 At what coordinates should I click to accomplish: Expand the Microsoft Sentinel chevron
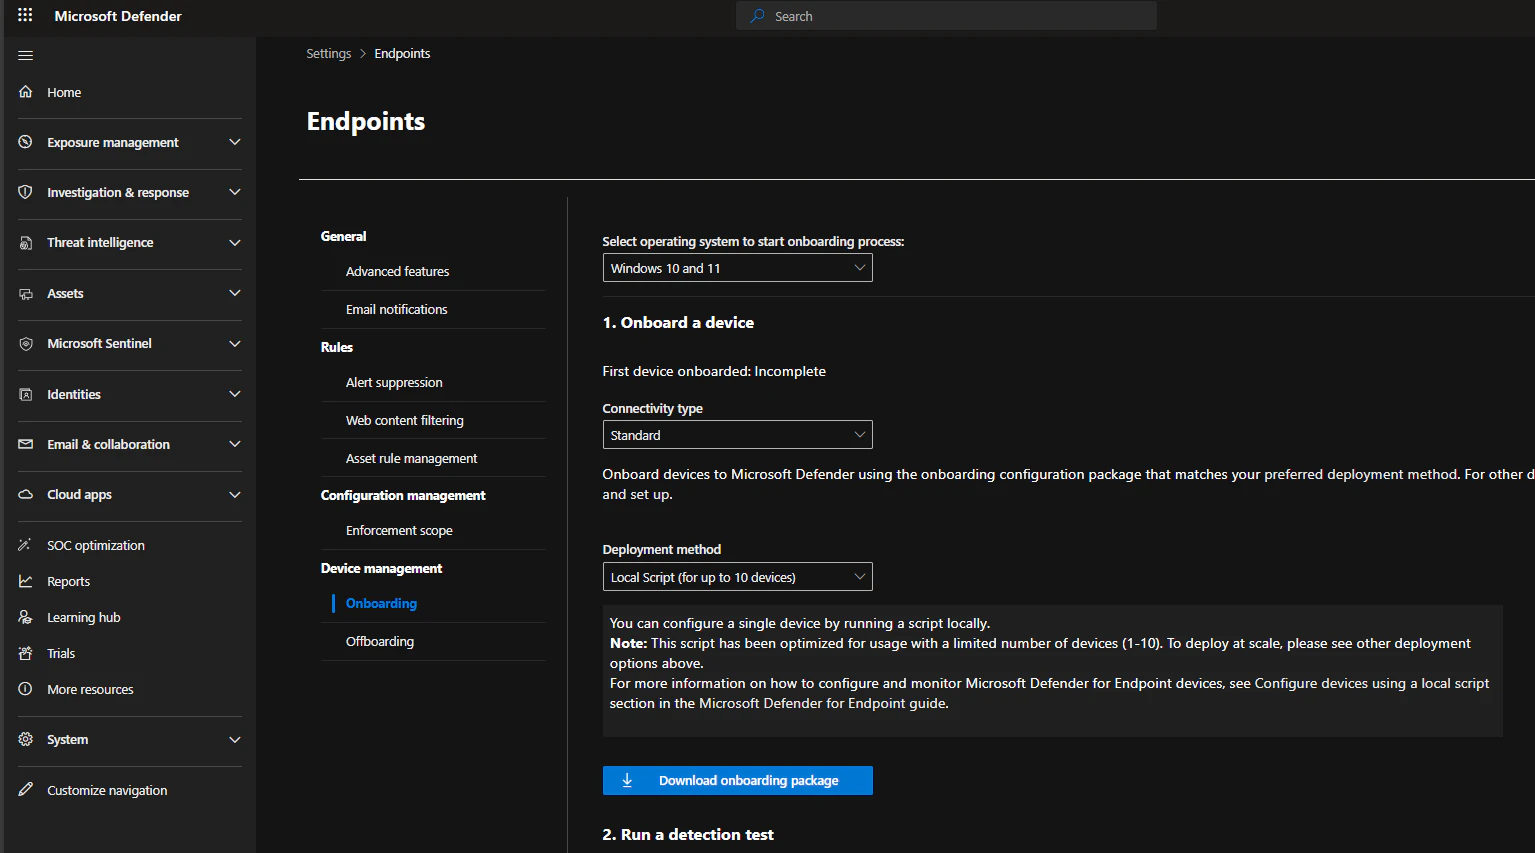pyautogui.click(x=235, y=344)
